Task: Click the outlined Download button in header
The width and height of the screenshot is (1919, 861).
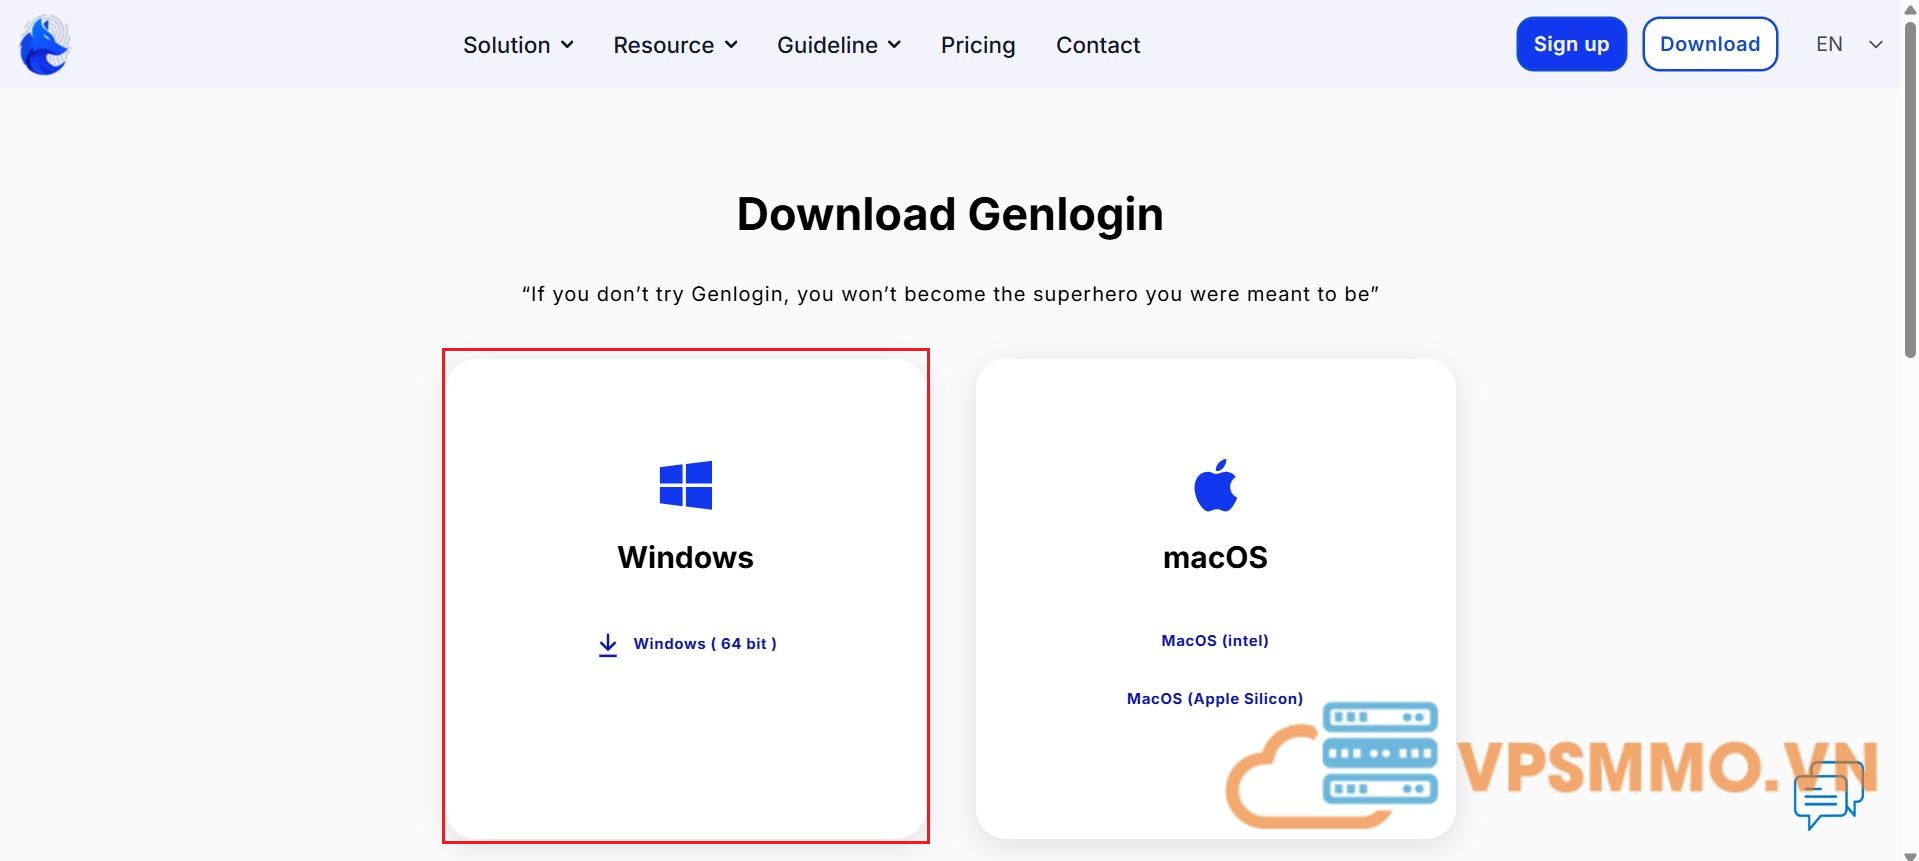Action: coord(1709,44)
